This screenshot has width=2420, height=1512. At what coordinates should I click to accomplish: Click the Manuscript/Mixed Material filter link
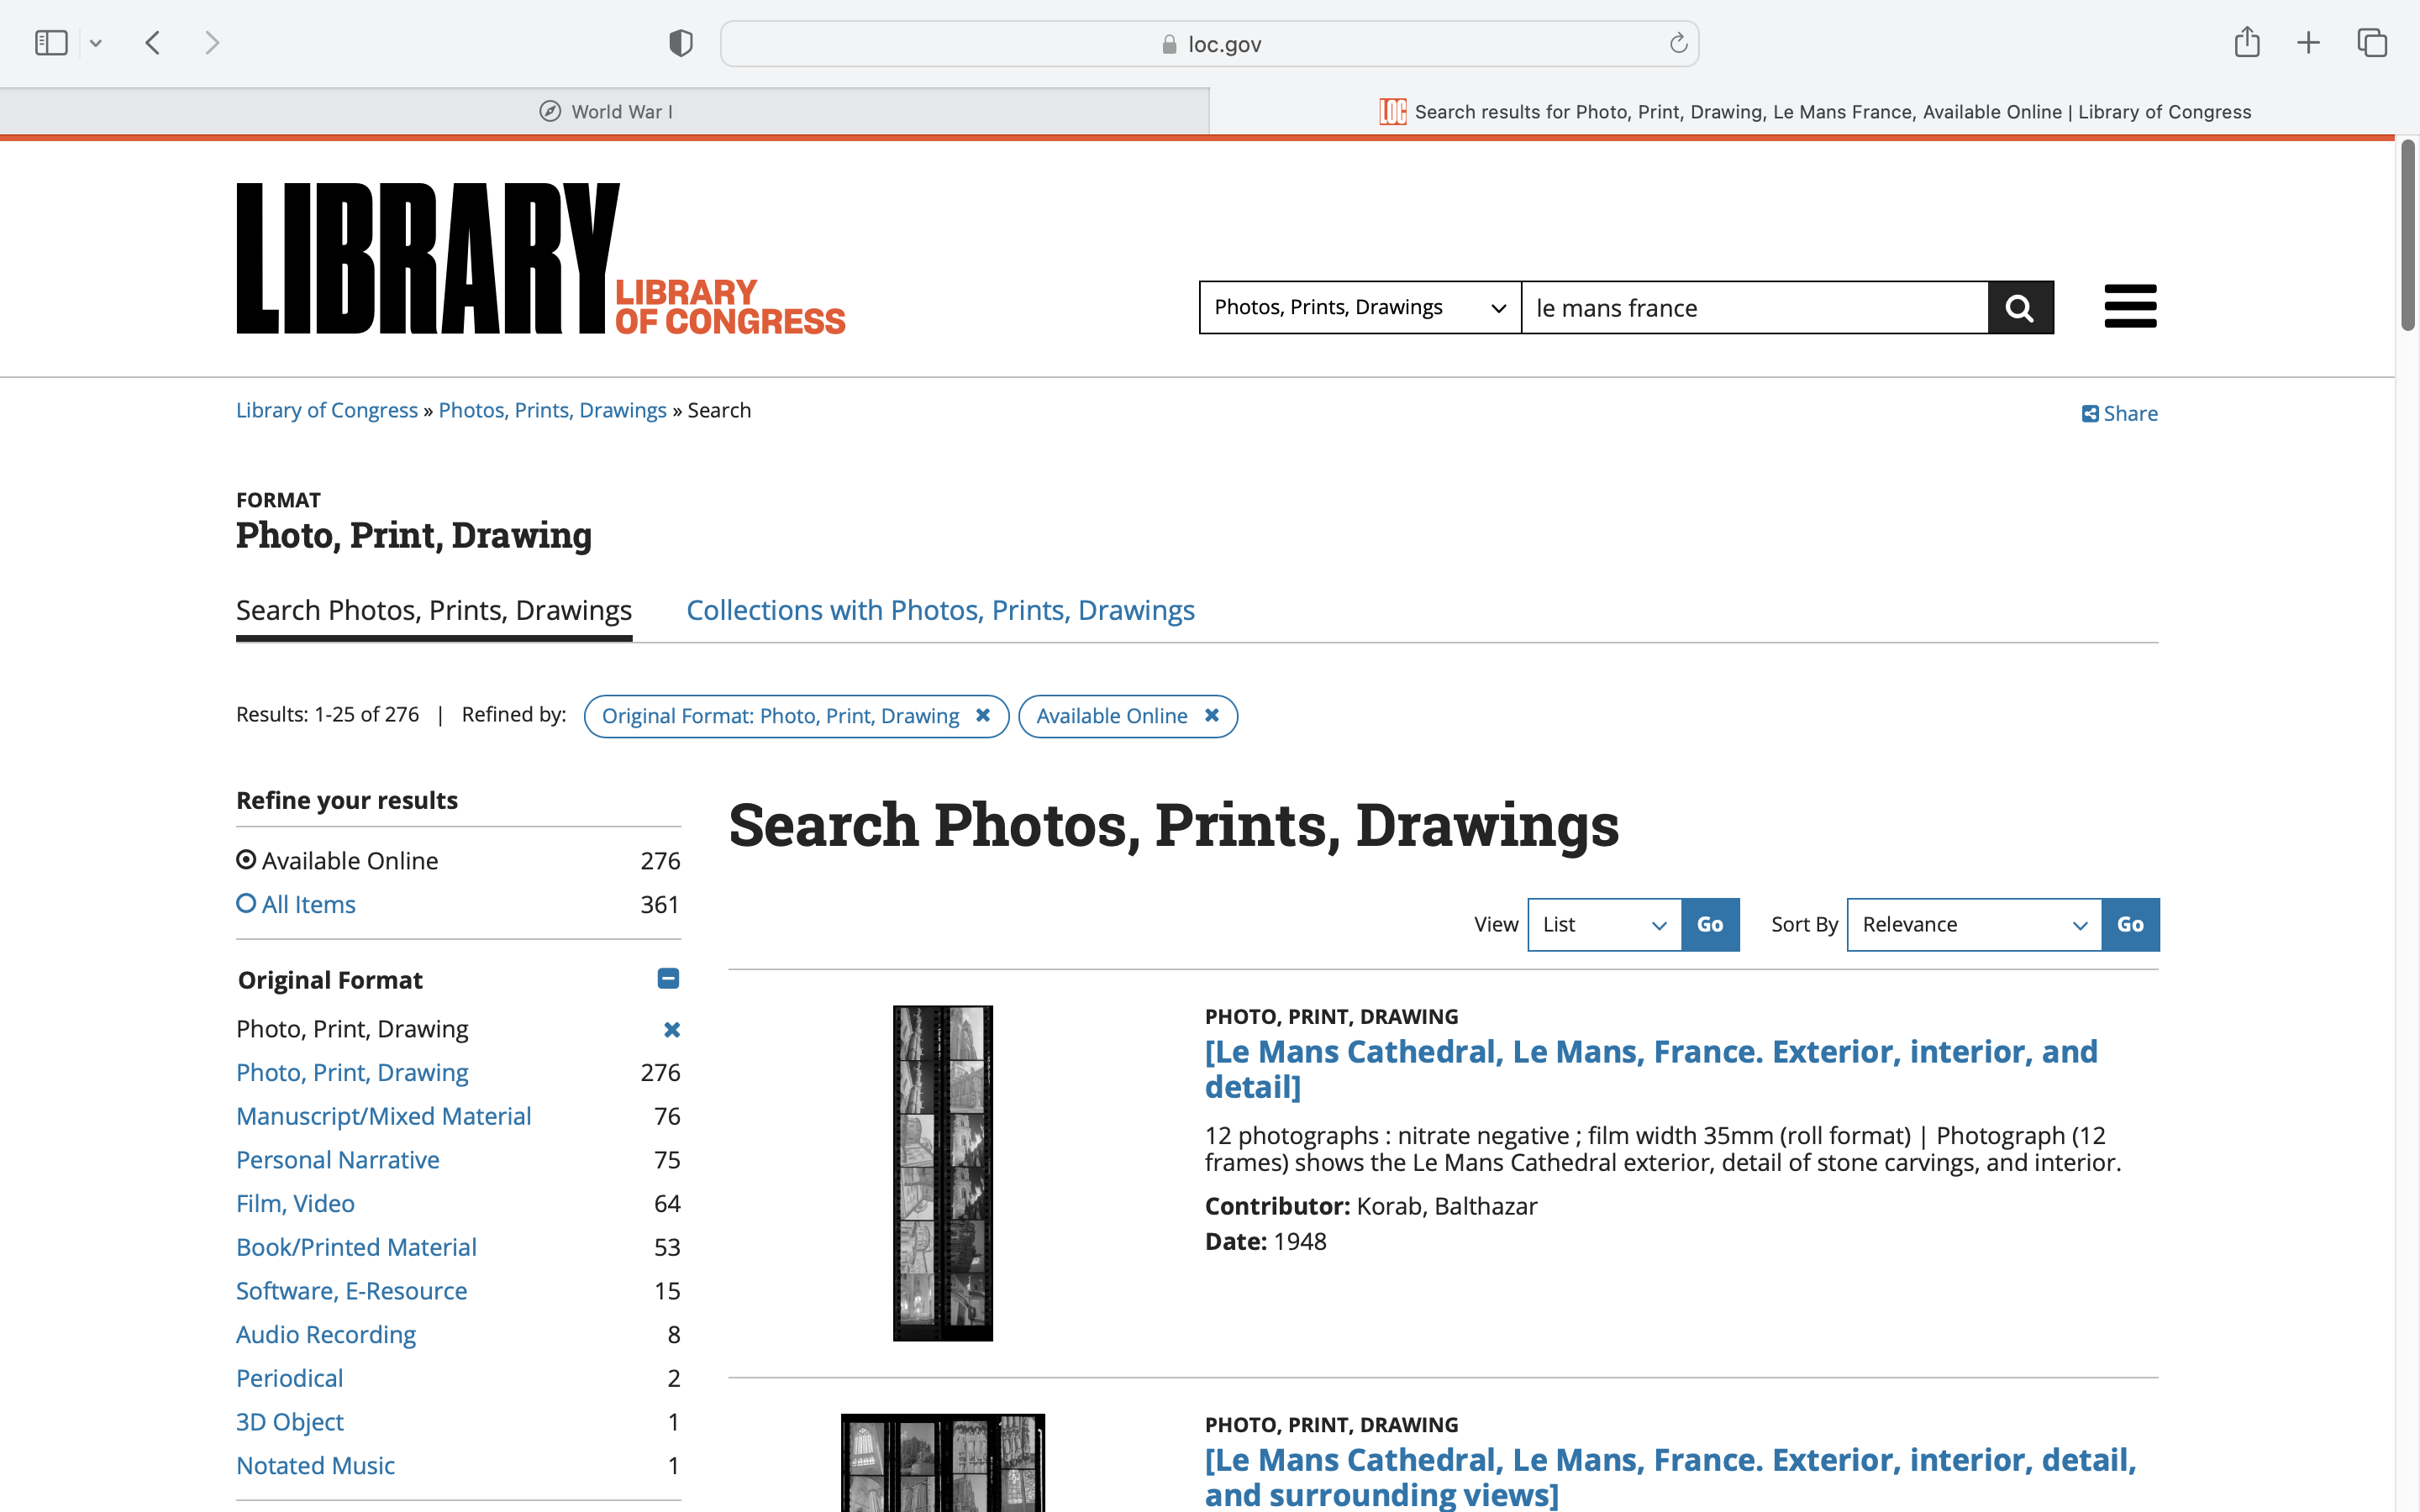click(383, 1116)
